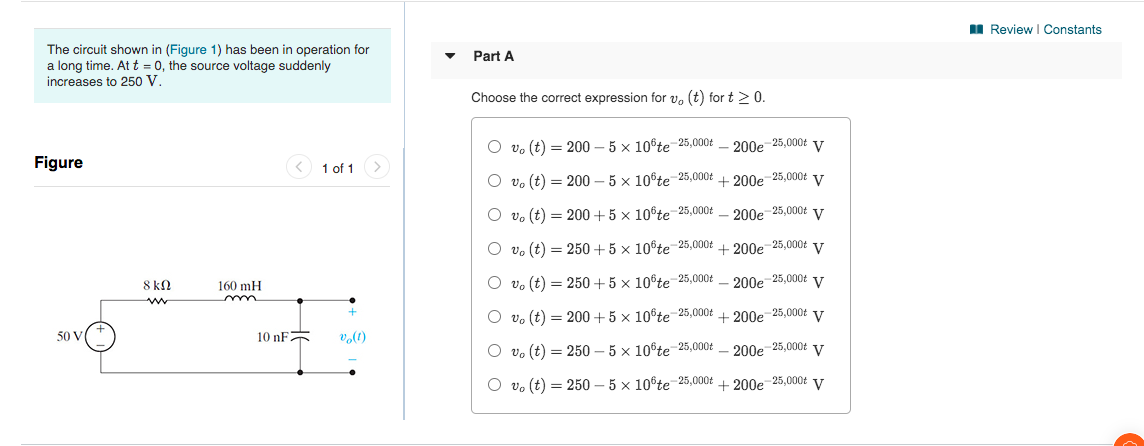The image size is (1144, 446).
Task: Select first option: 200 − 5×10⁶t − 200e
Action: (x=495, y=146)
